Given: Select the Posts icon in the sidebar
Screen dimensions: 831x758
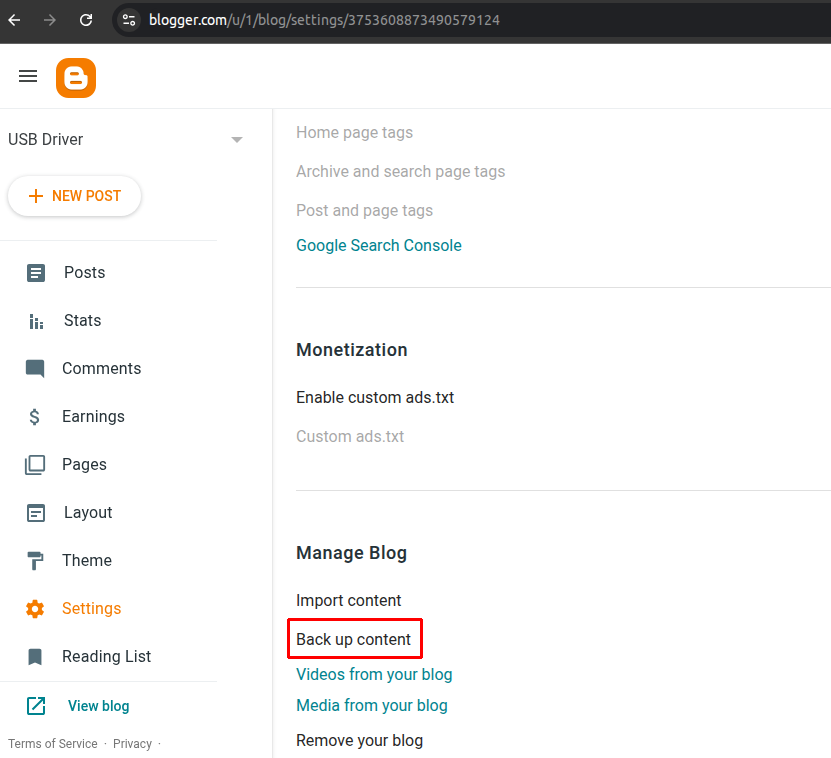Looking at the screenshot, I should point(35,272).
